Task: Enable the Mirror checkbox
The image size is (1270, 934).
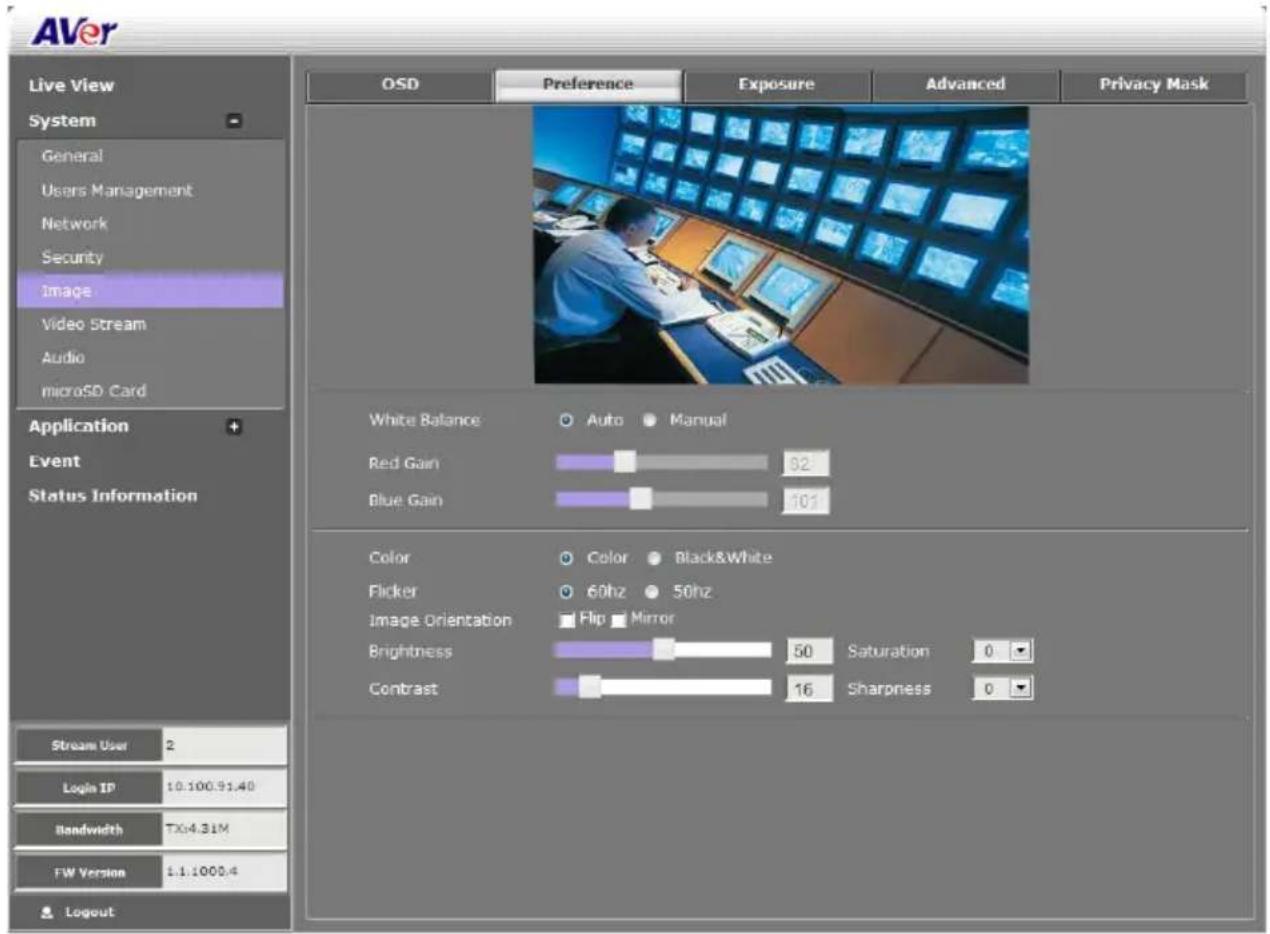Action: pyautogui.click(x=618, y=620)
